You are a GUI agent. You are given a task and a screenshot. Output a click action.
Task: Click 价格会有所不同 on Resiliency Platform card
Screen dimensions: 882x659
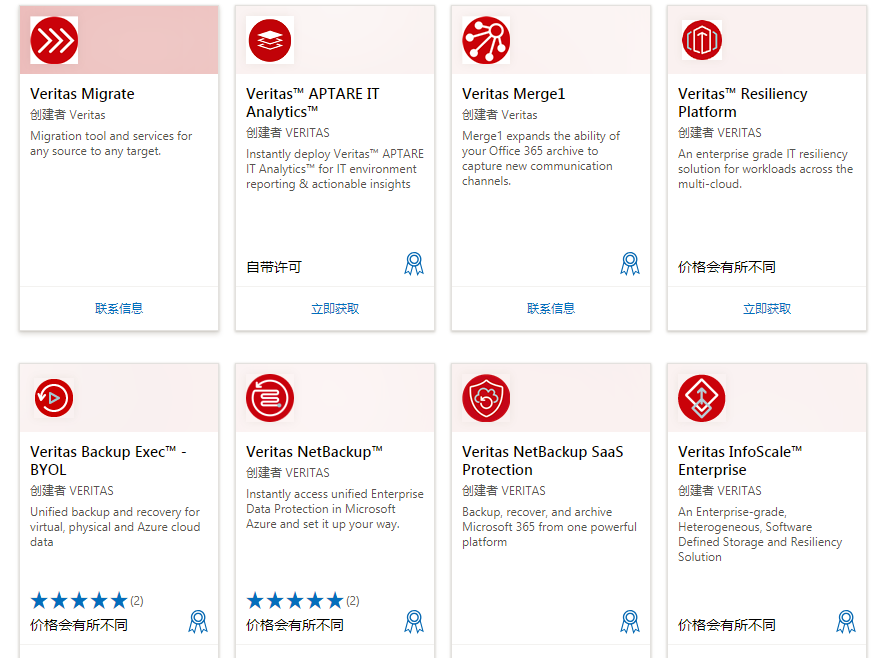[x=727, y=267]
